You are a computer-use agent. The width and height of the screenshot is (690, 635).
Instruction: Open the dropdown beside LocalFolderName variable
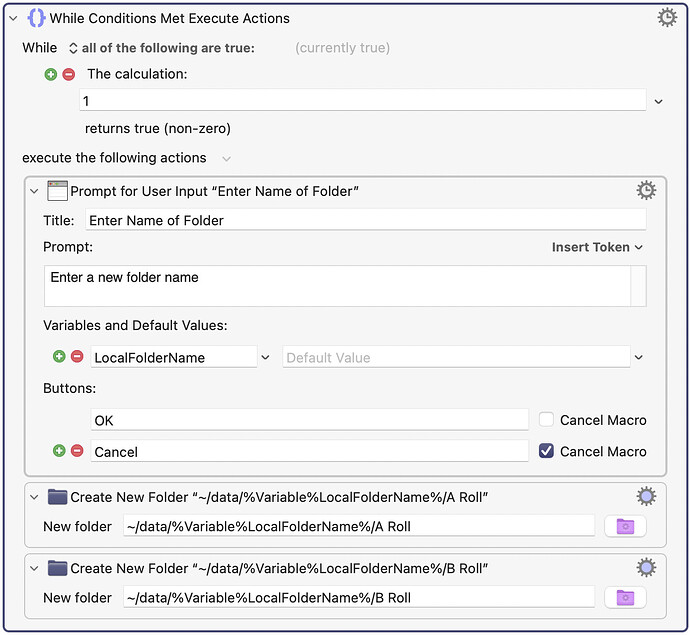265,357
